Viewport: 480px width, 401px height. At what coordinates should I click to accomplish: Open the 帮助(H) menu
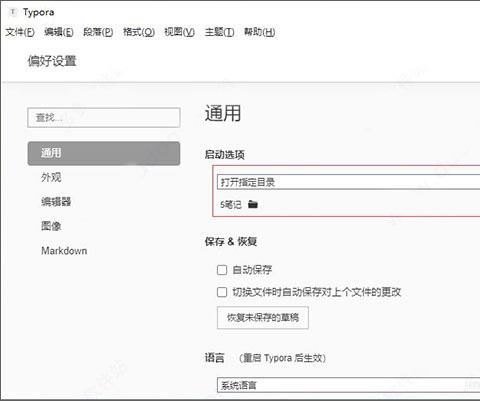click(259, 32)
